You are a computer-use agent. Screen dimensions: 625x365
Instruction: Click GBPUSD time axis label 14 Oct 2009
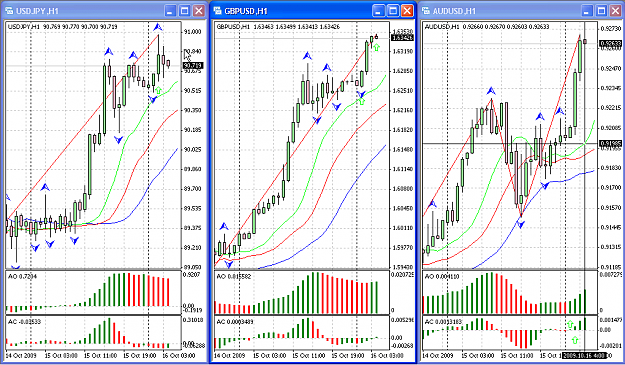coord(230,355)
